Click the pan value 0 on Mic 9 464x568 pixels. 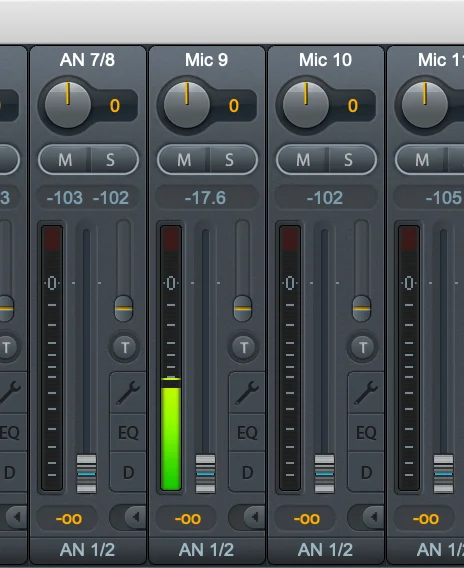234,106
